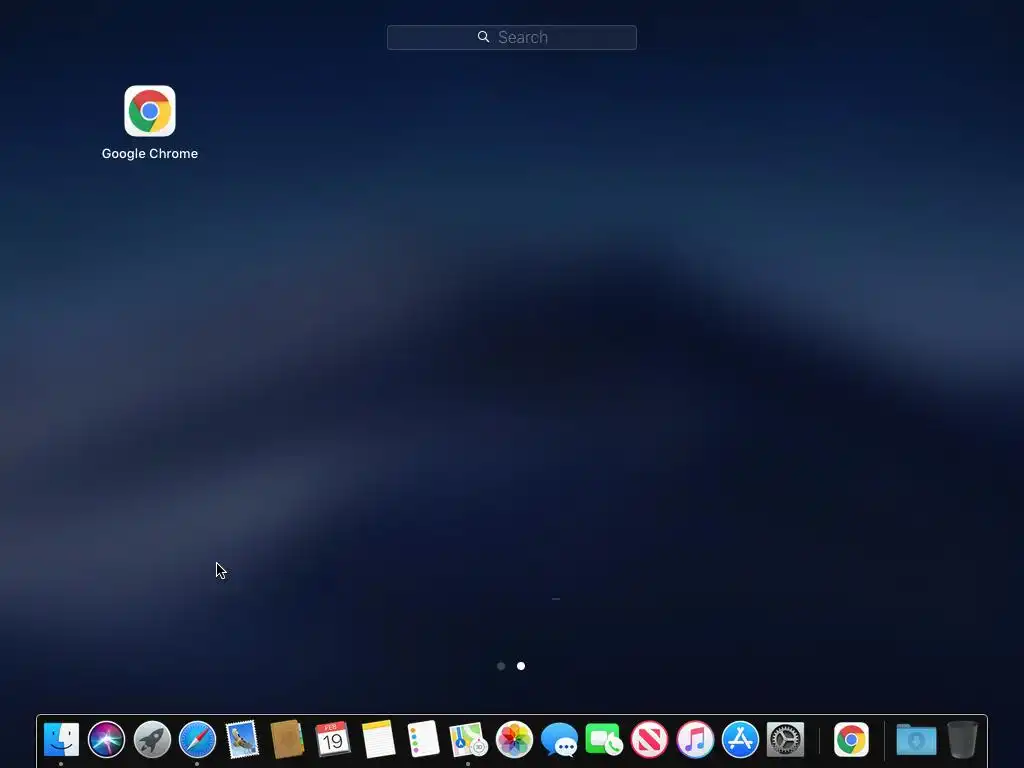Open Photos from the Dock
The image size is (1024, 768).
[514, 740]
